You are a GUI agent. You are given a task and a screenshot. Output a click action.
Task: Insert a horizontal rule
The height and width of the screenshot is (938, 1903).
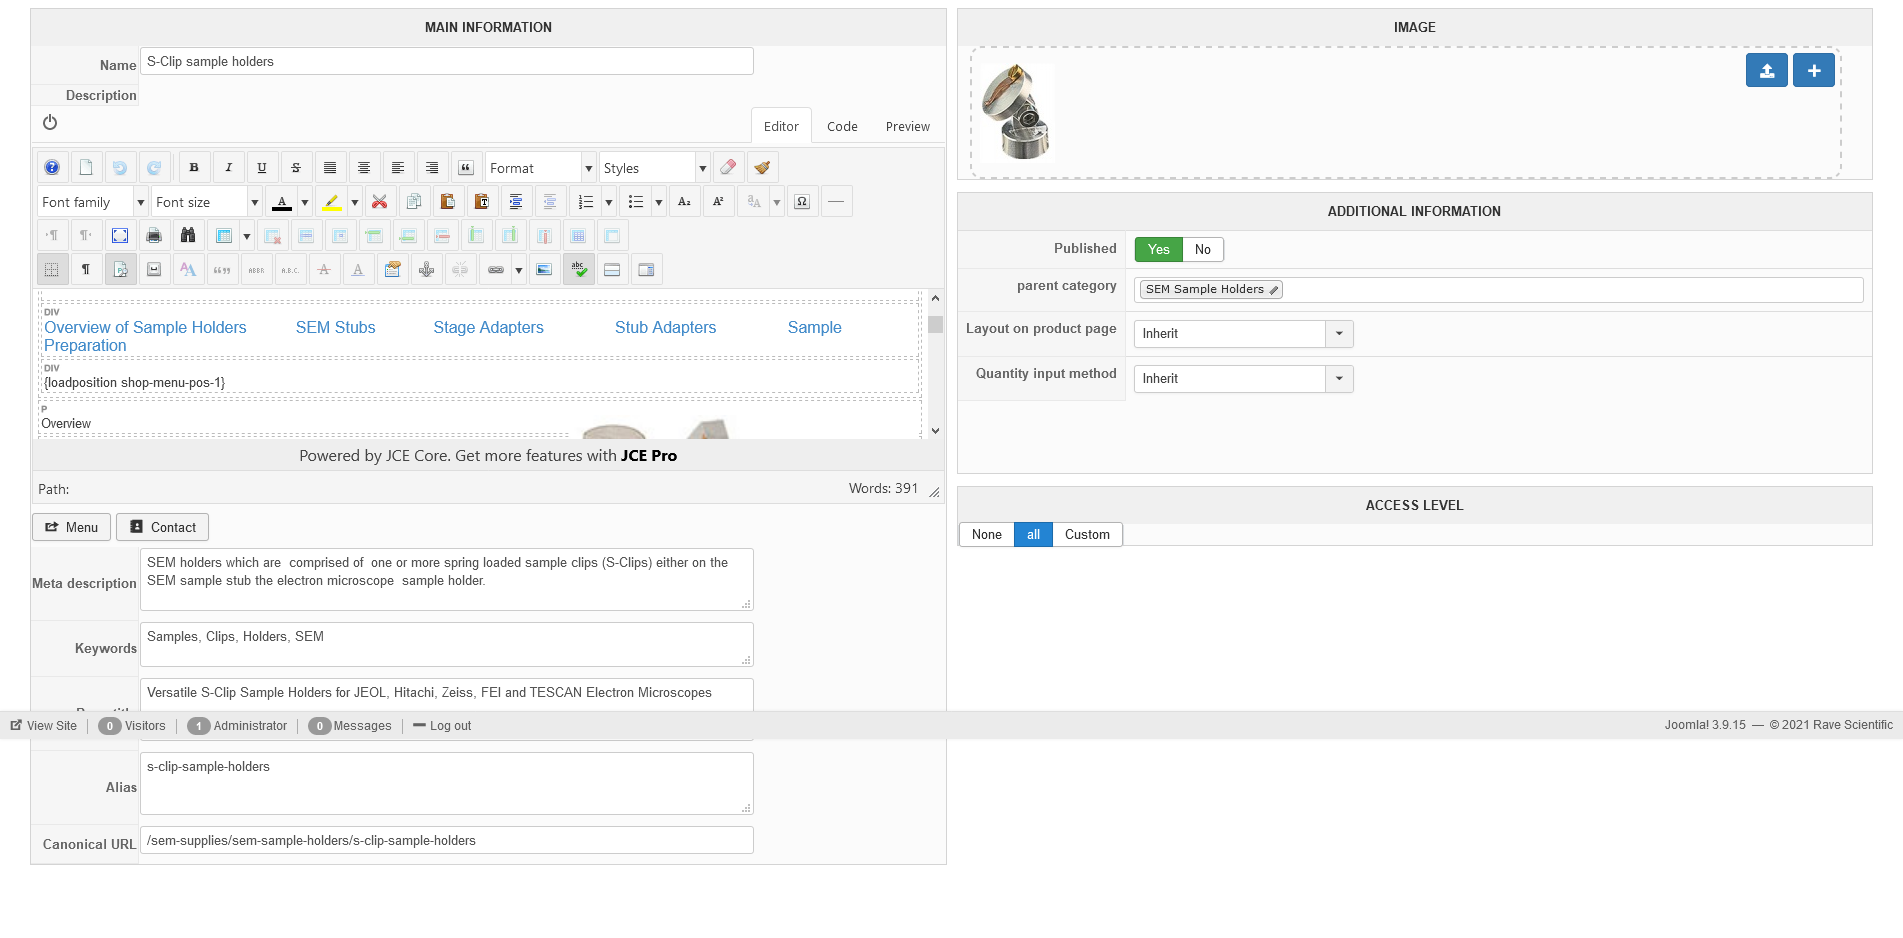pos(836,202)
